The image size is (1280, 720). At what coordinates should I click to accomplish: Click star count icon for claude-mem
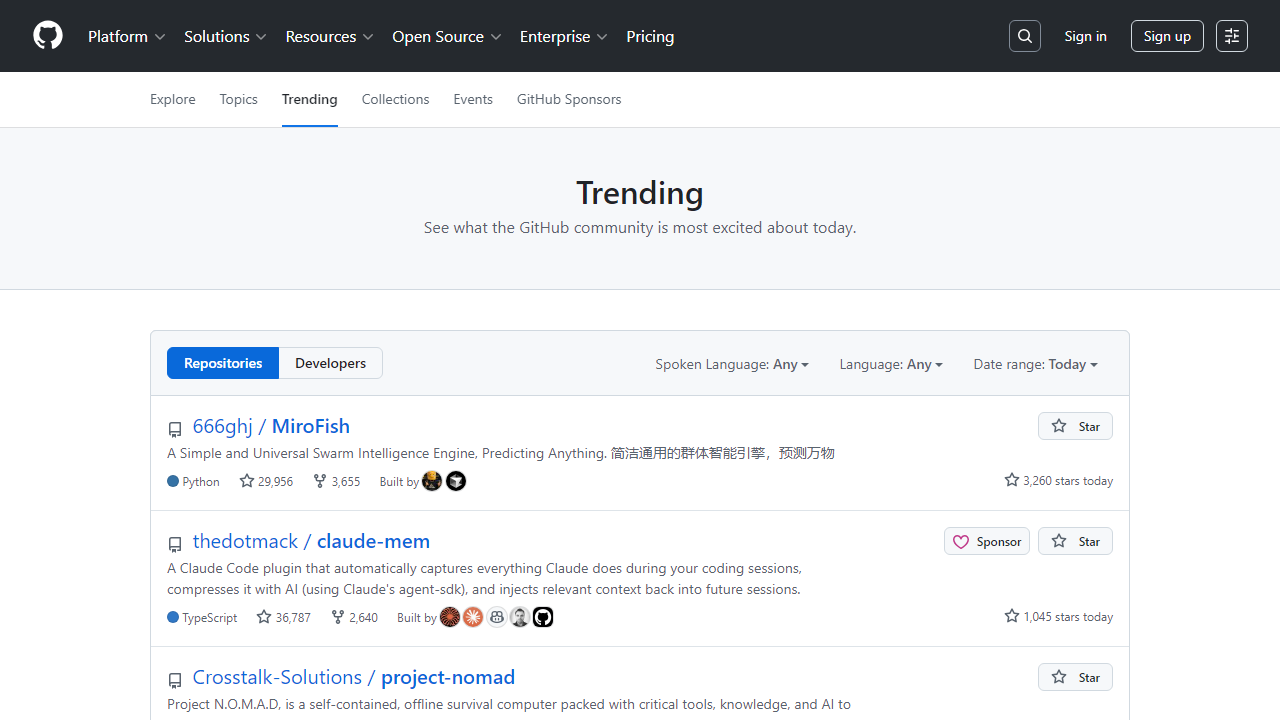coord(264,617)
